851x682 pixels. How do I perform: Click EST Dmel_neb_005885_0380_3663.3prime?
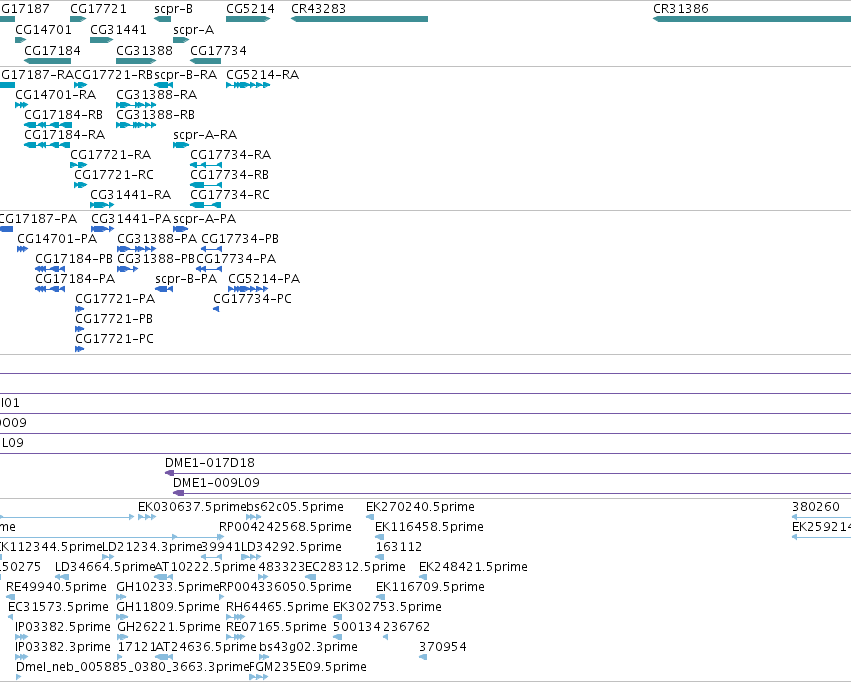coord(19,677)
